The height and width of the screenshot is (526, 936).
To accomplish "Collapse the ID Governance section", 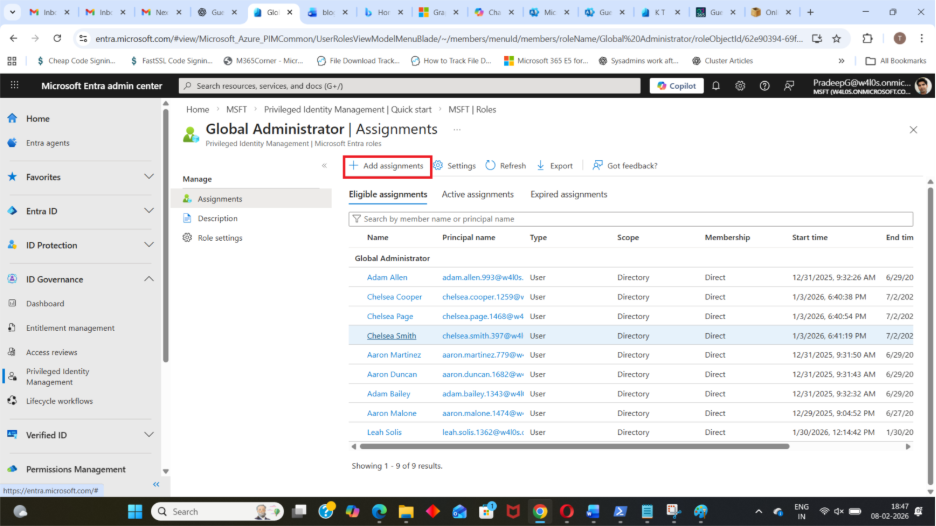I will click(149, 279).
